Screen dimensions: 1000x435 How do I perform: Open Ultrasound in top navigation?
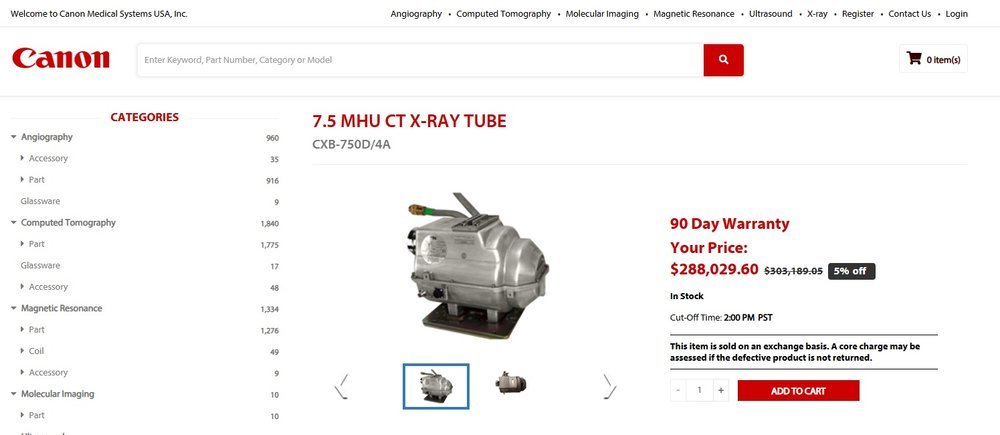click(x=770, y=13)
